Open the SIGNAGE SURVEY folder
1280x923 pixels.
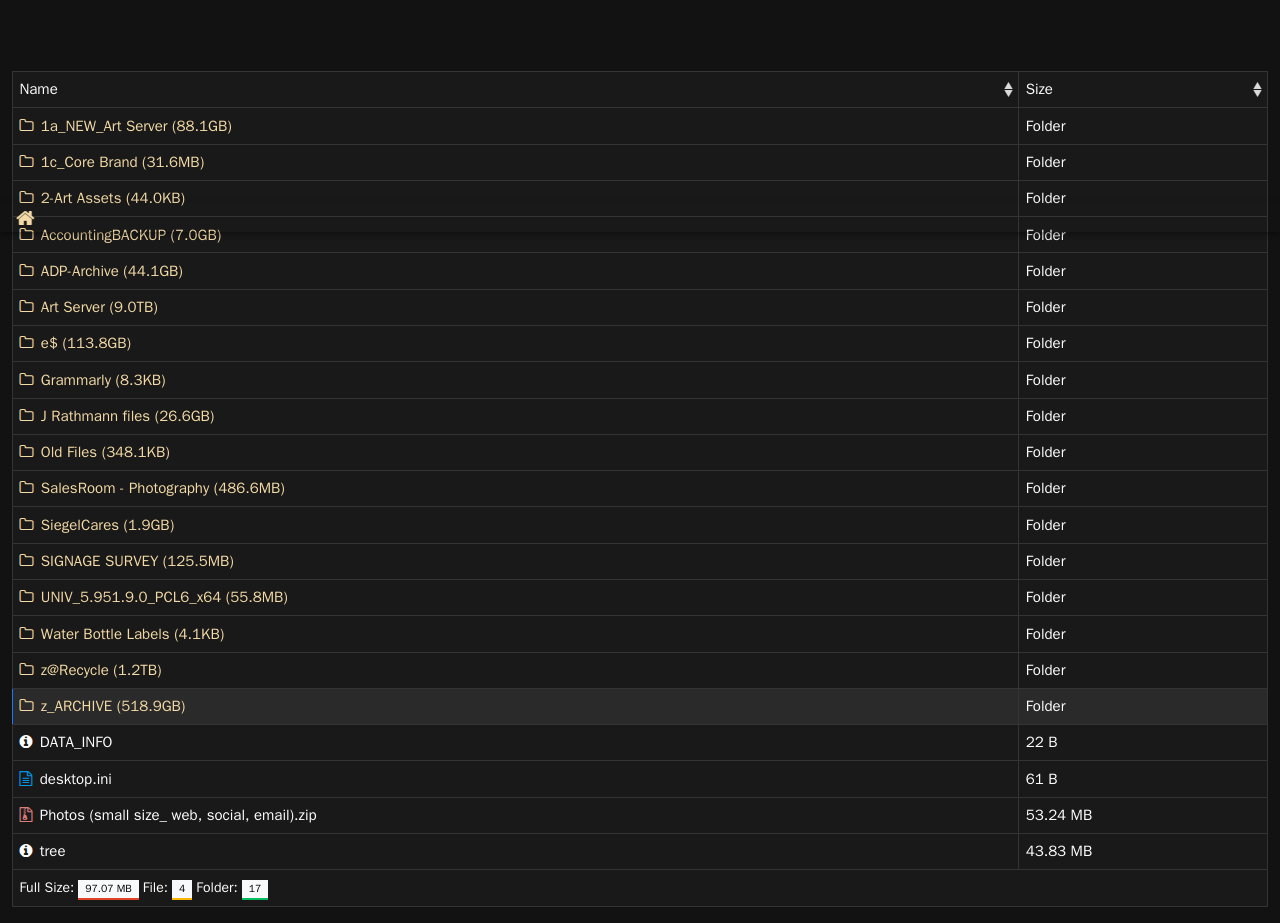point(137,561)
